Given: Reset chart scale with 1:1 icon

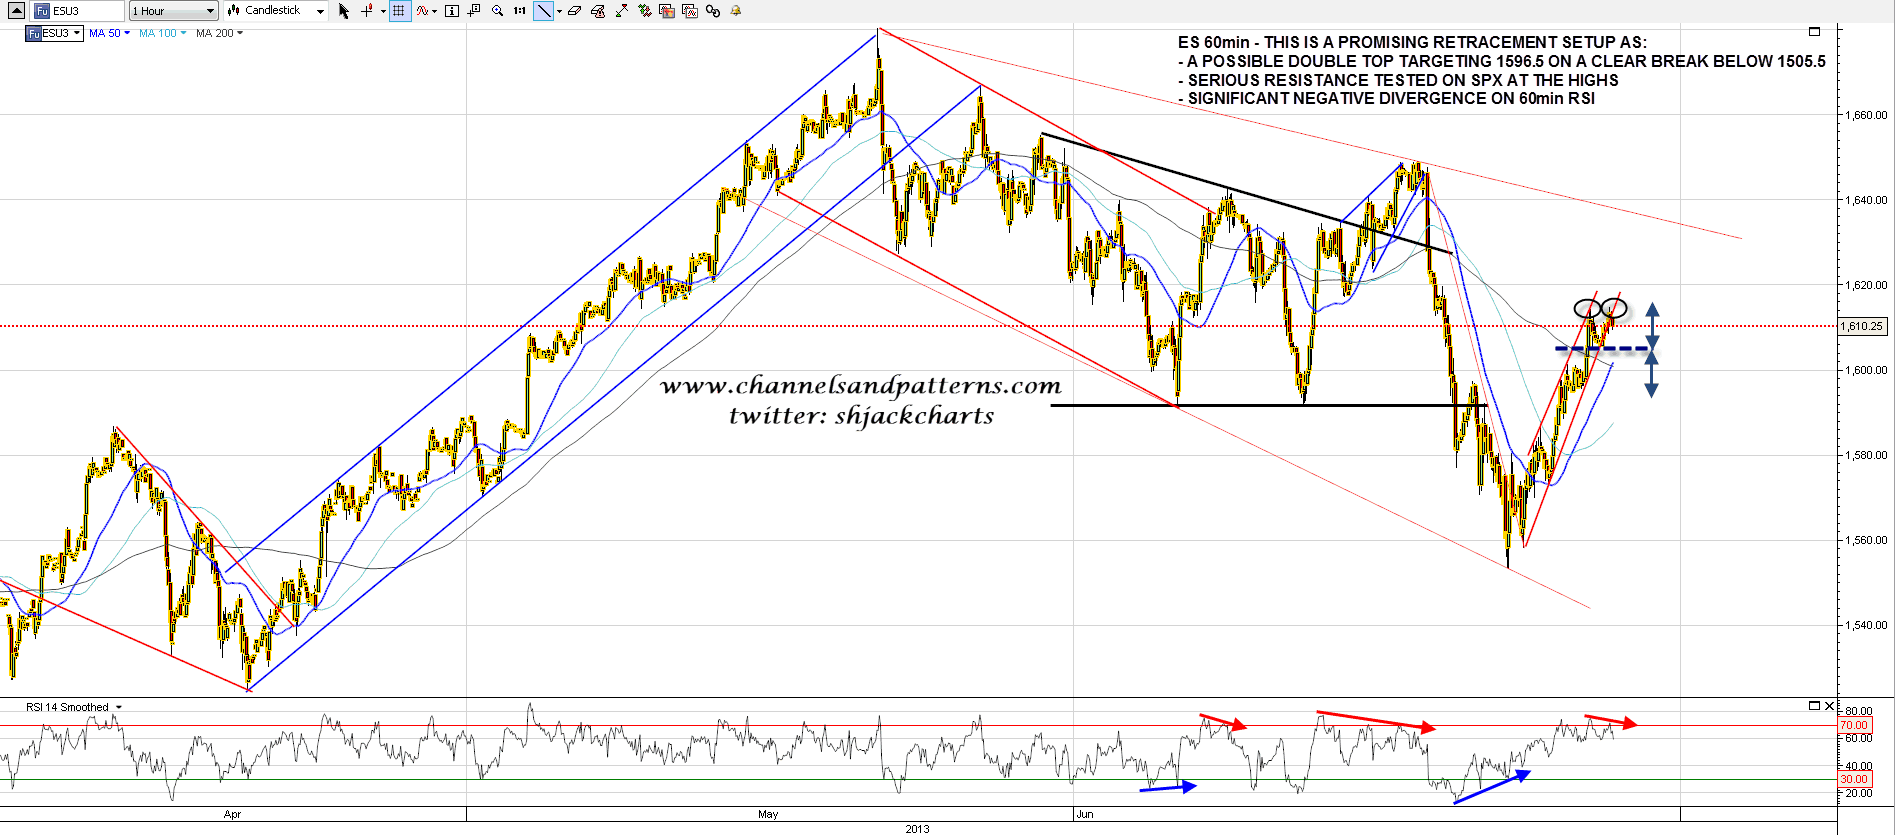Looking at the screenshot, I should [x=519, y=11].
